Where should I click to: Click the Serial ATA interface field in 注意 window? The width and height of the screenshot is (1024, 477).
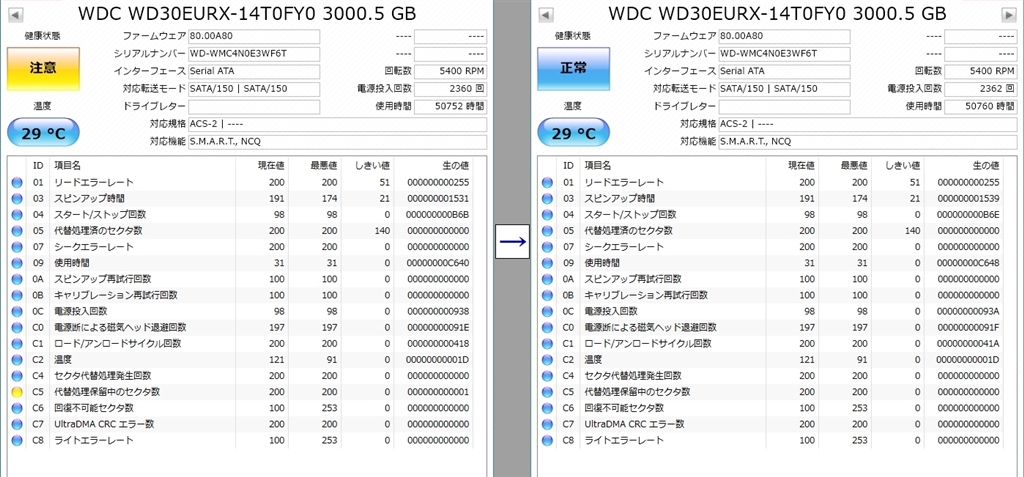coord(254,71)
